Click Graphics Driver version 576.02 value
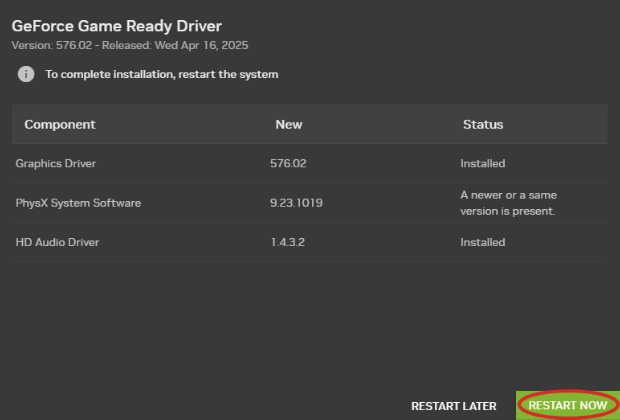Viewport: 620px width, 420px height. (x=288, y=163)
